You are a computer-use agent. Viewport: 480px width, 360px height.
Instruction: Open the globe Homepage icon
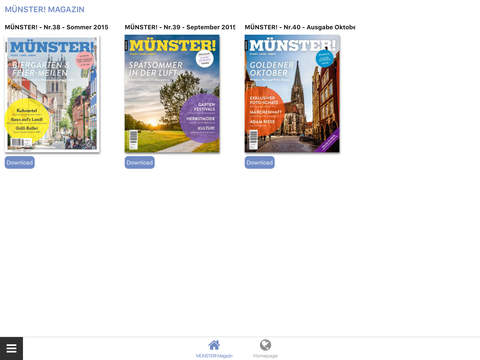[x=265, y=345]
